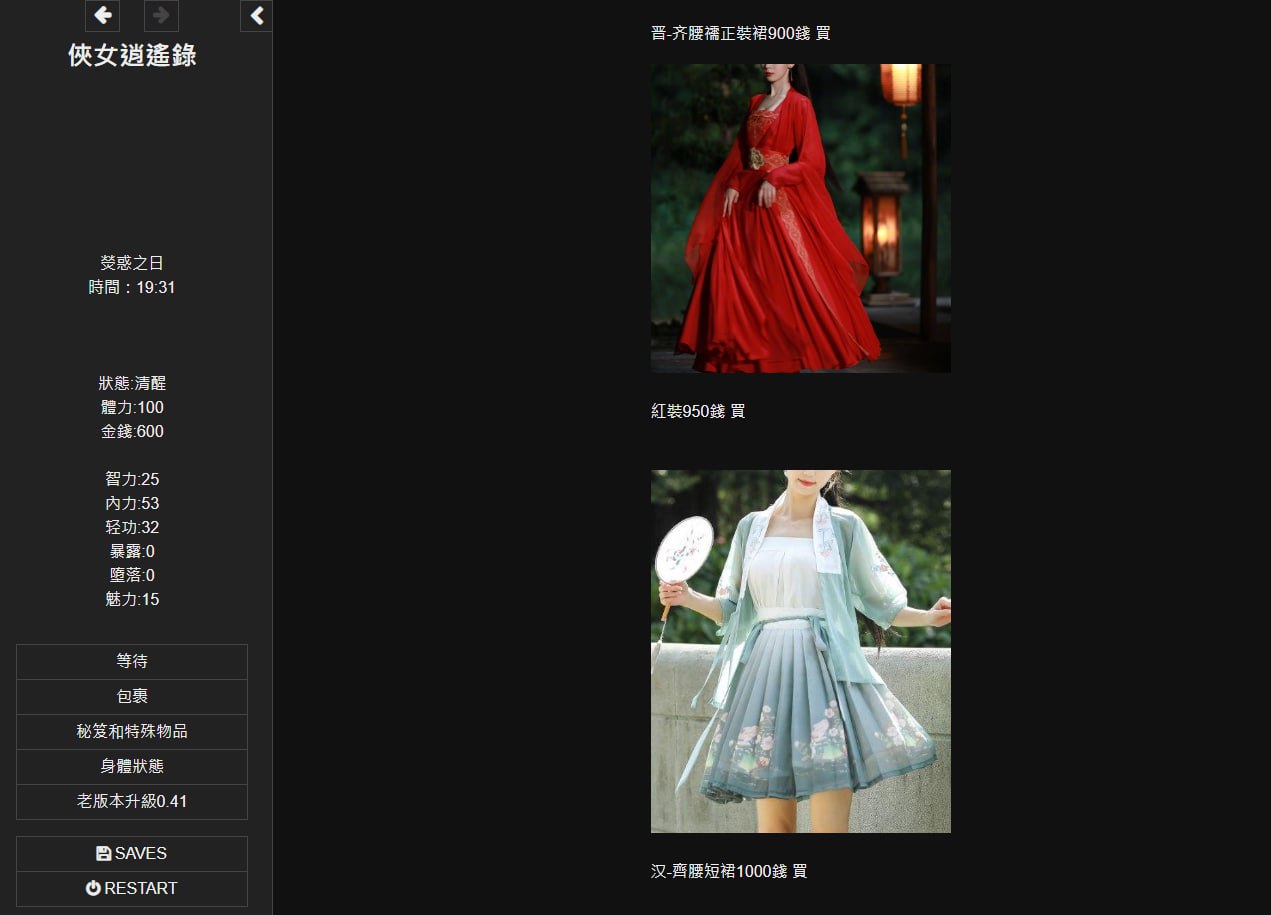This screenshot has width=1271, height=915.
Task: Buy the 晋-齐腰襦正裝裙 for 900錢
Action: (823, 33)
